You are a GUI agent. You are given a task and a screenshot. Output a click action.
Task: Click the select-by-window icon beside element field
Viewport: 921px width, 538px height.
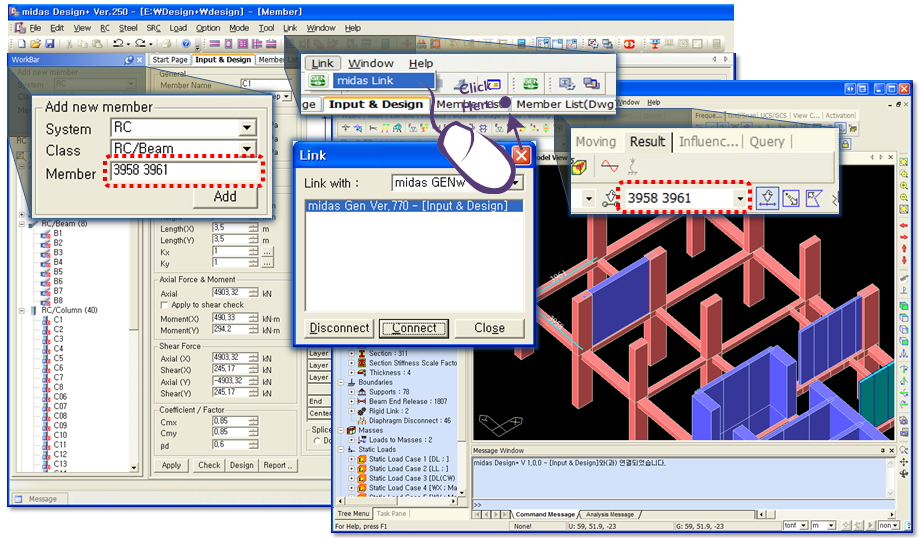[791, 199]
